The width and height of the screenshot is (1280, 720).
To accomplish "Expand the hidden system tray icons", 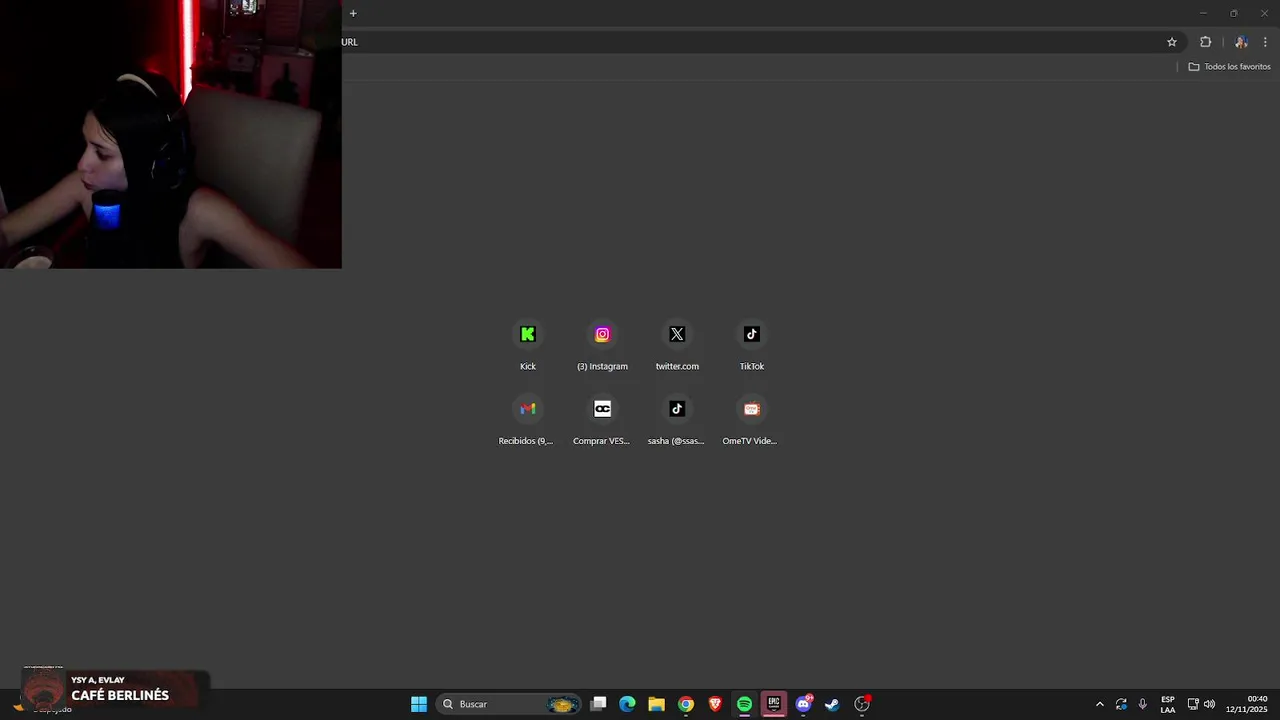I will (1100, 704).
